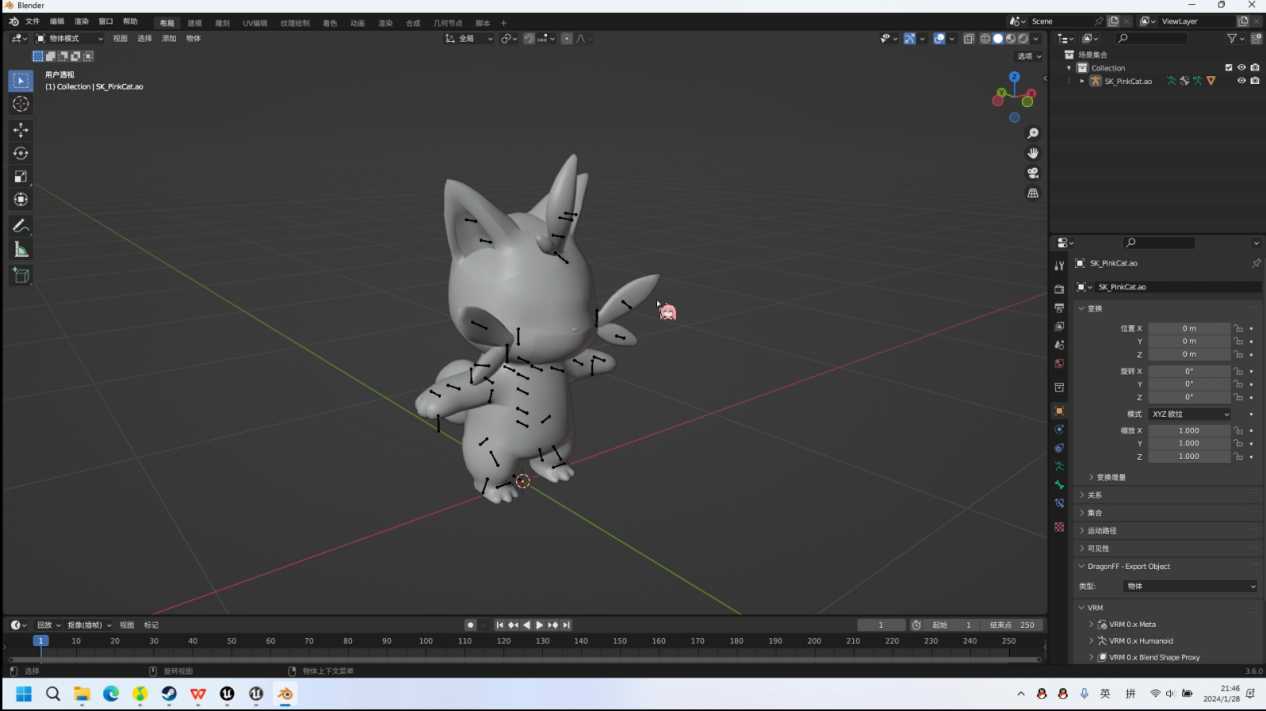Image resolution: width=1266 pixels, height=711 pixels.
Task: Click the viewport zoom magnifier icon
Action: click(x=1033, y=133)
